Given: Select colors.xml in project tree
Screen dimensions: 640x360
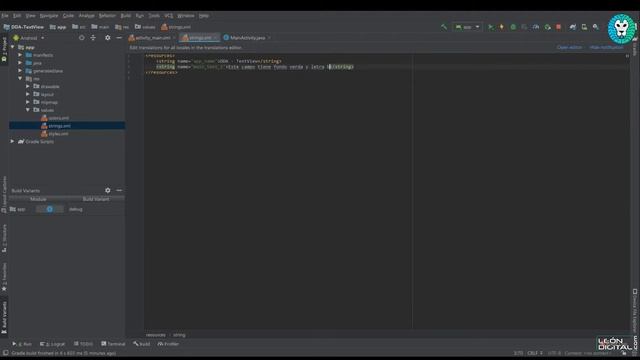Looking at the screenshot, I should coord(55,118).
